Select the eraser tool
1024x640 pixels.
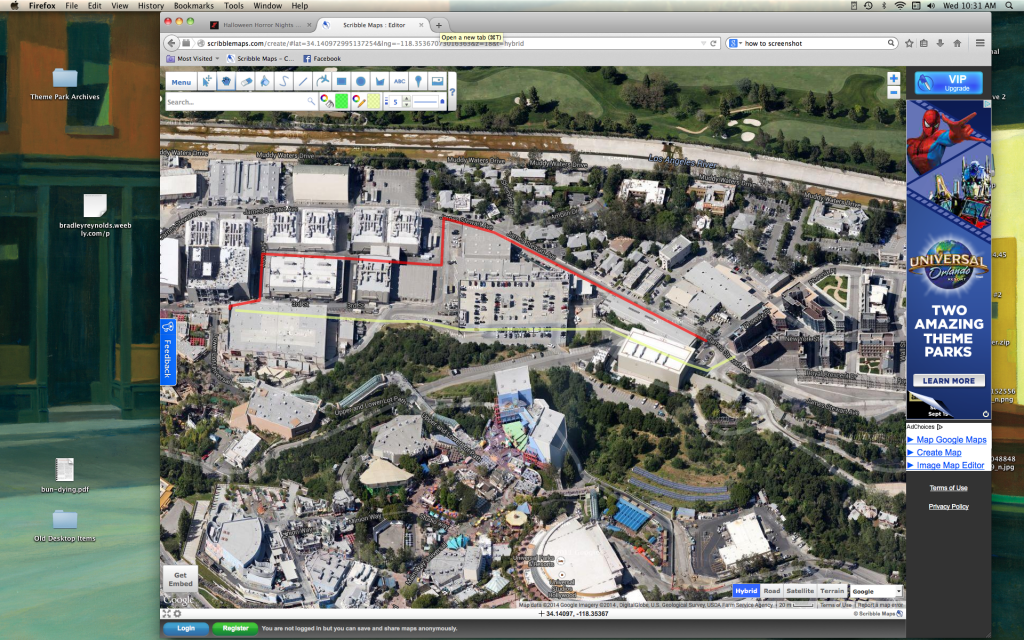point(246,81)
